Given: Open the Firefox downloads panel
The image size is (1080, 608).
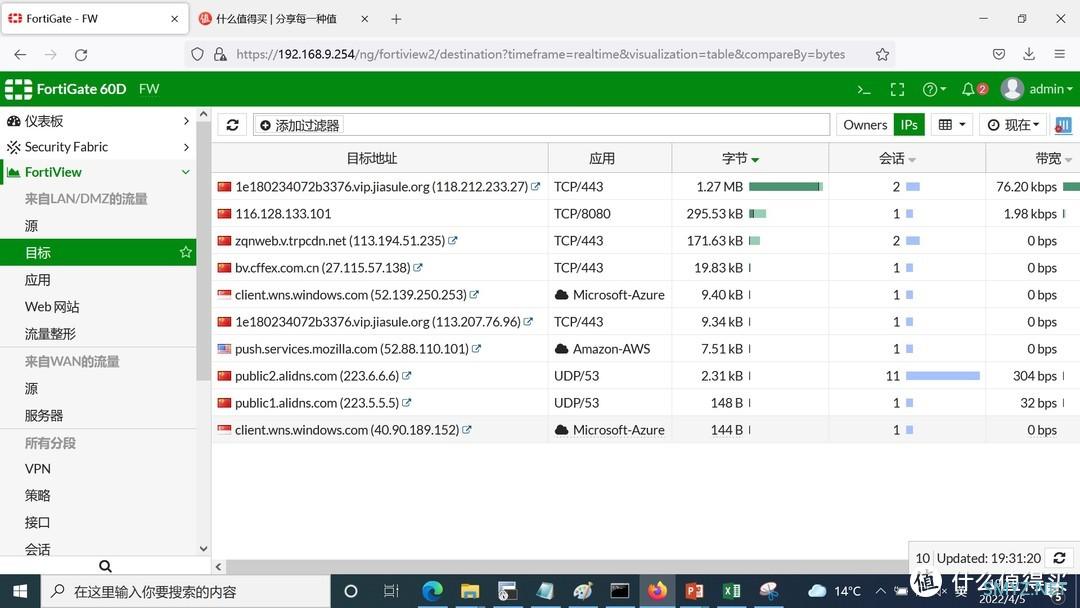Looking at the screenshot, I should (x=1029, y=54).
